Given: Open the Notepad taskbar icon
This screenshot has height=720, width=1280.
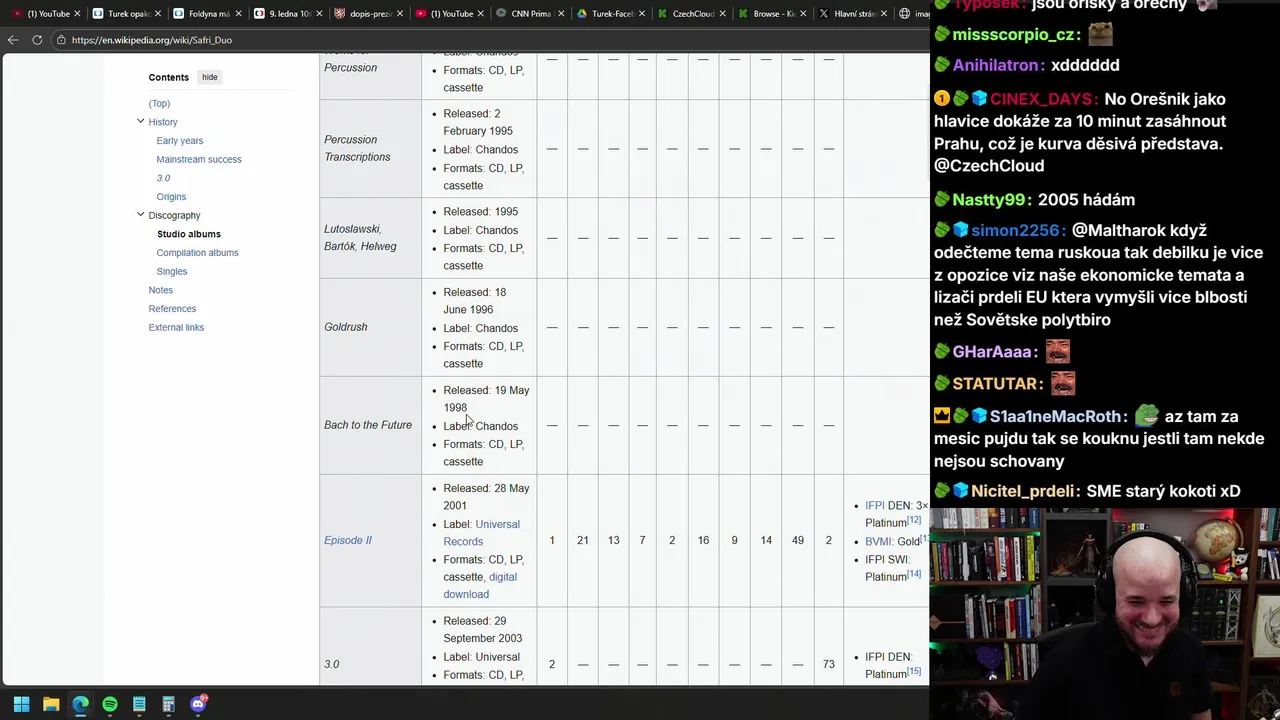Looking at the screenshot, I should [139, 704].
